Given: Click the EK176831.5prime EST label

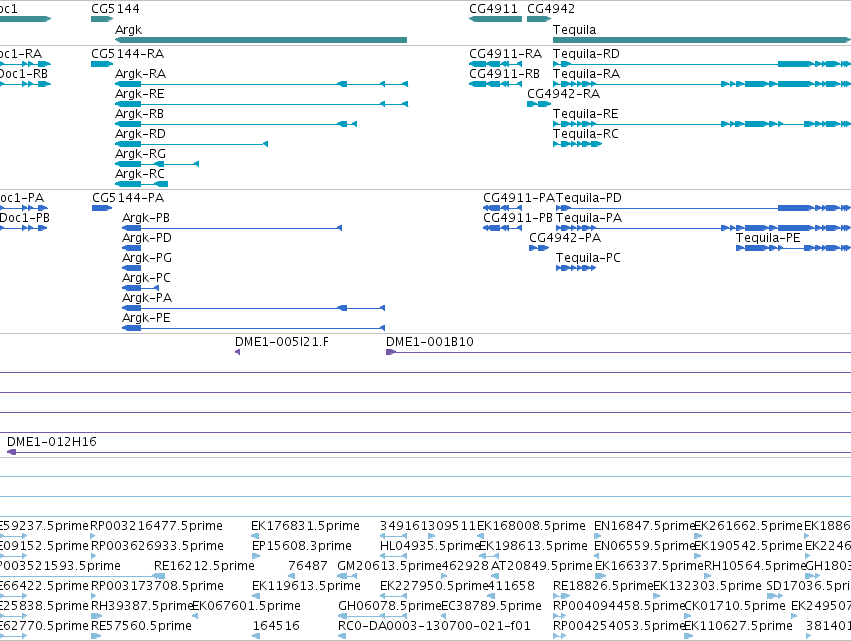Looking at the screenshot, I should click(x=305, y=526).
